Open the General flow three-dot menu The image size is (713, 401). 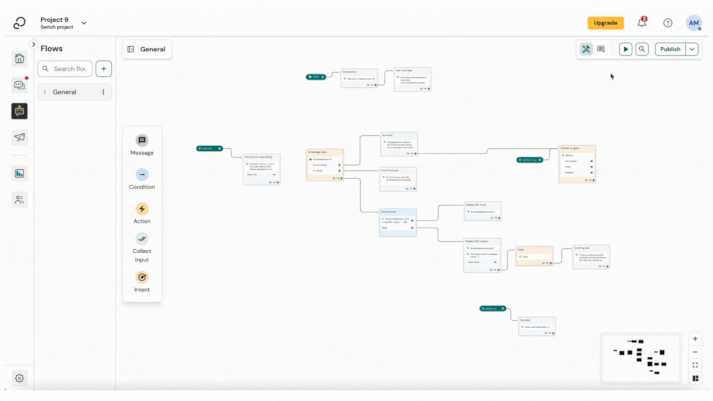[x=103, y=92]
